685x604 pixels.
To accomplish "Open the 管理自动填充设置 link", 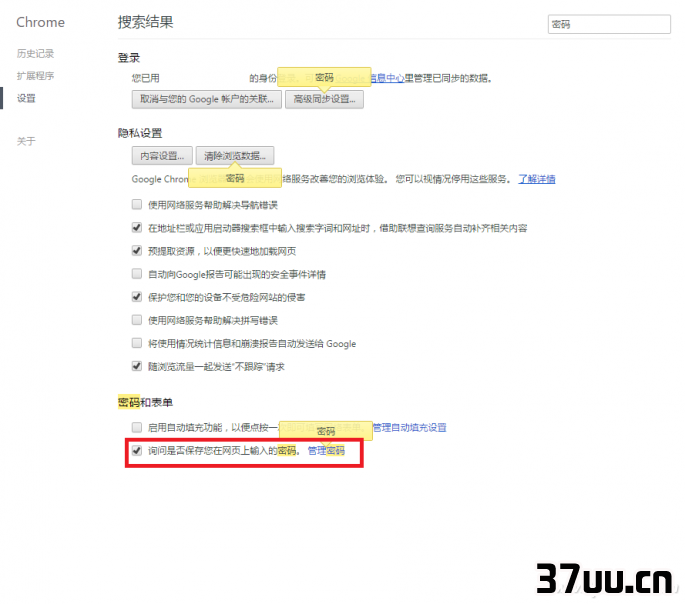I will tap(409, 428).
